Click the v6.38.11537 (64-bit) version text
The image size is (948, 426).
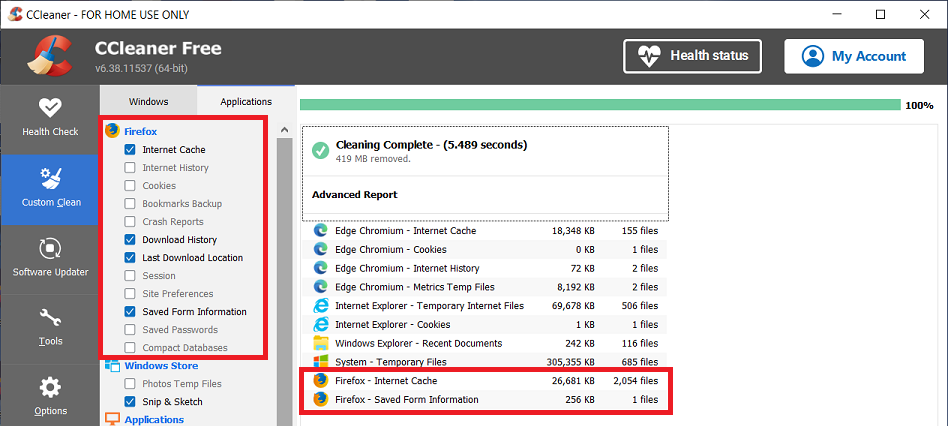pos(141,68)
